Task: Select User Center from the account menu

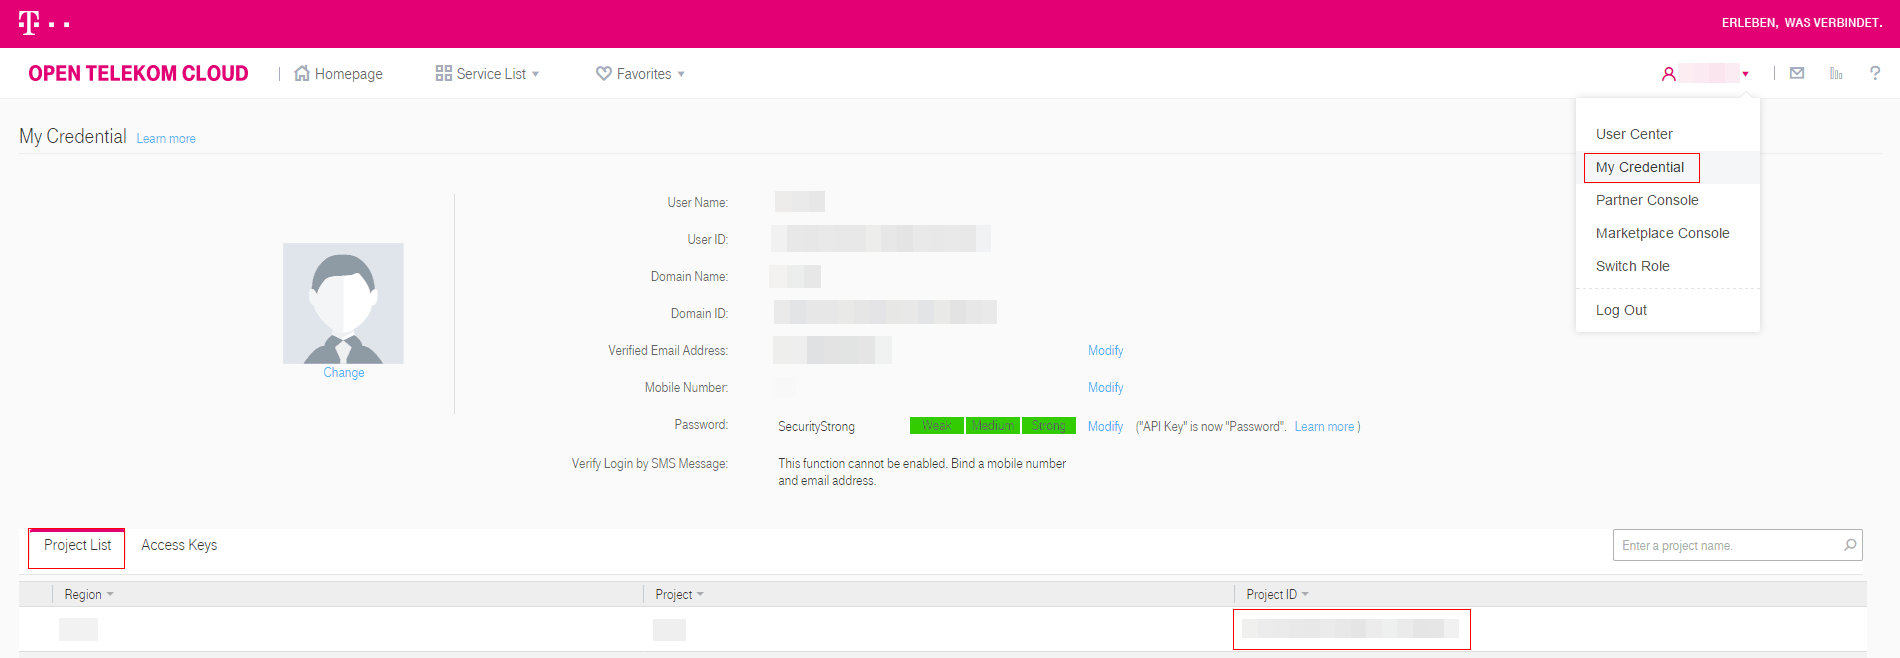Action: click(1634, 134)
